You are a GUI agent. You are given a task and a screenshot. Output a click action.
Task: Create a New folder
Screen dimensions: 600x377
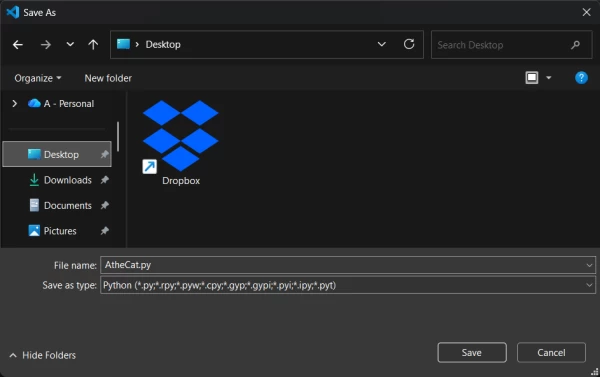(x=108, y=78)
